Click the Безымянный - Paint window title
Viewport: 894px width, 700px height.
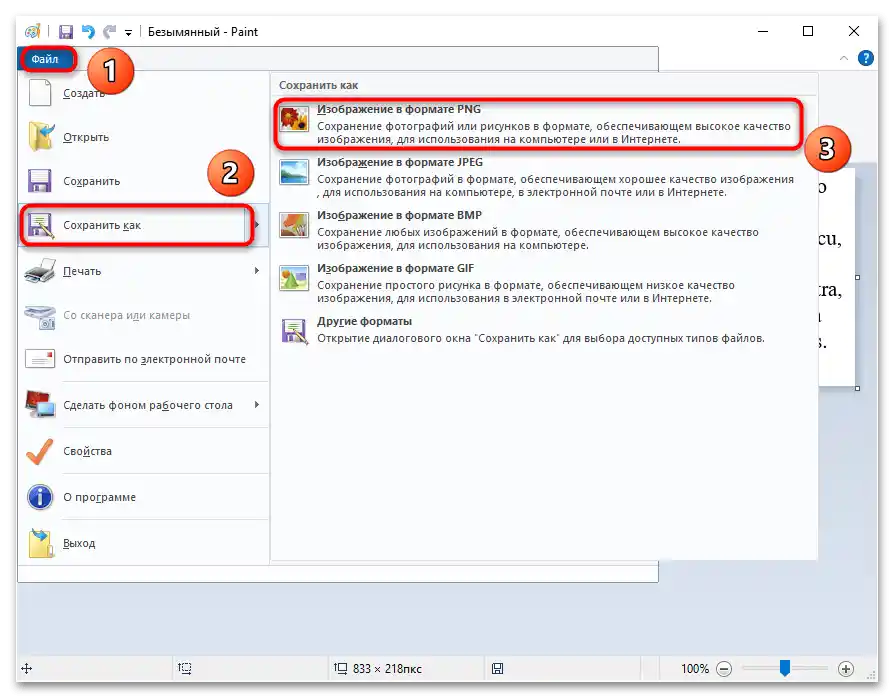203,32
